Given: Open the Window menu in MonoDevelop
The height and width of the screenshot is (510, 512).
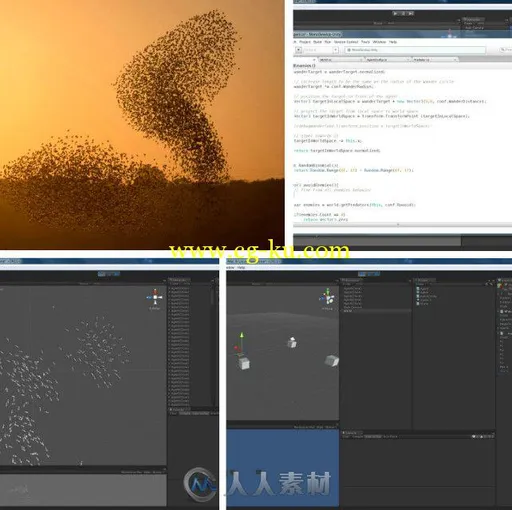Looking at the screenshot, I should click(x=379, y=42).
